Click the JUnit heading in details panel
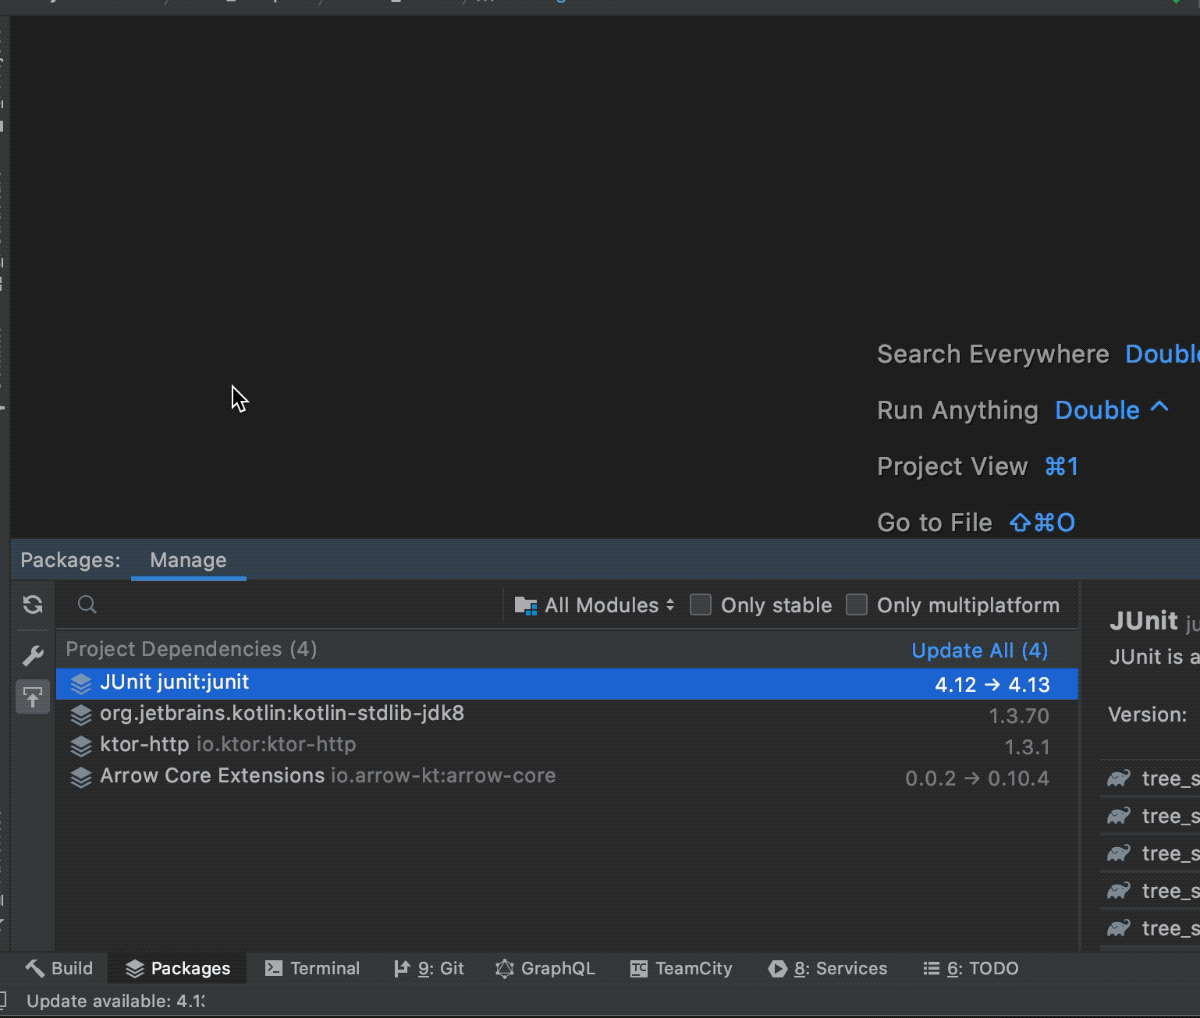Image resolution: width=1200 pixels, height=1018 pixels. (1143, 621)
